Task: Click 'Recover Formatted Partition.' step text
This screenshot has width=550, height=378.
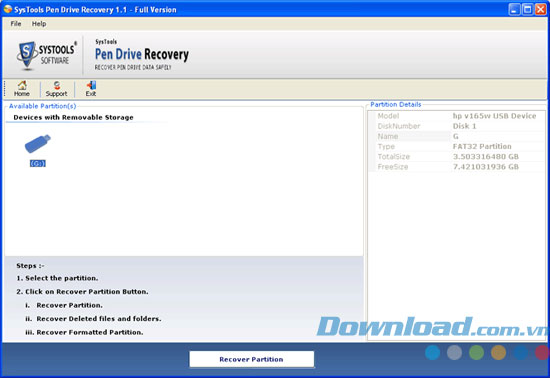Action: [x=90, y=332]
